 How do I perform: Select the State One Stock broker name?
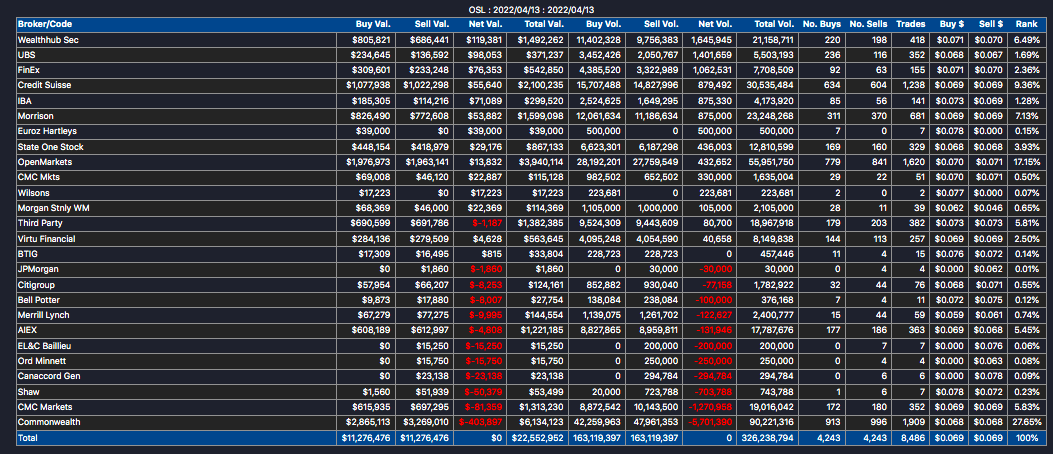(x=50, y=146)
